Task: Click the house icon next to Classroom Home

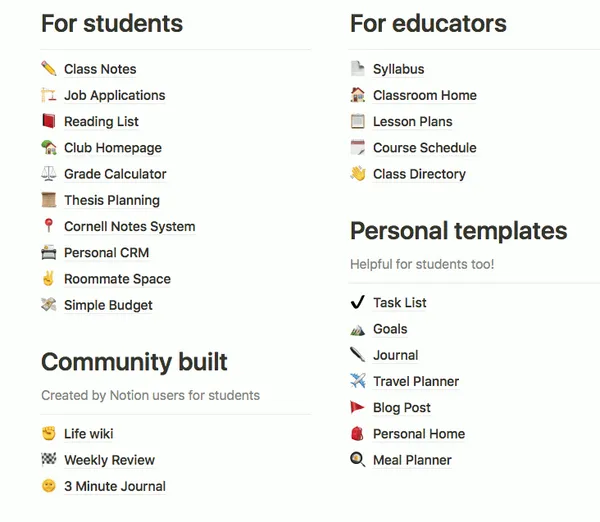Action: (358, 95)
